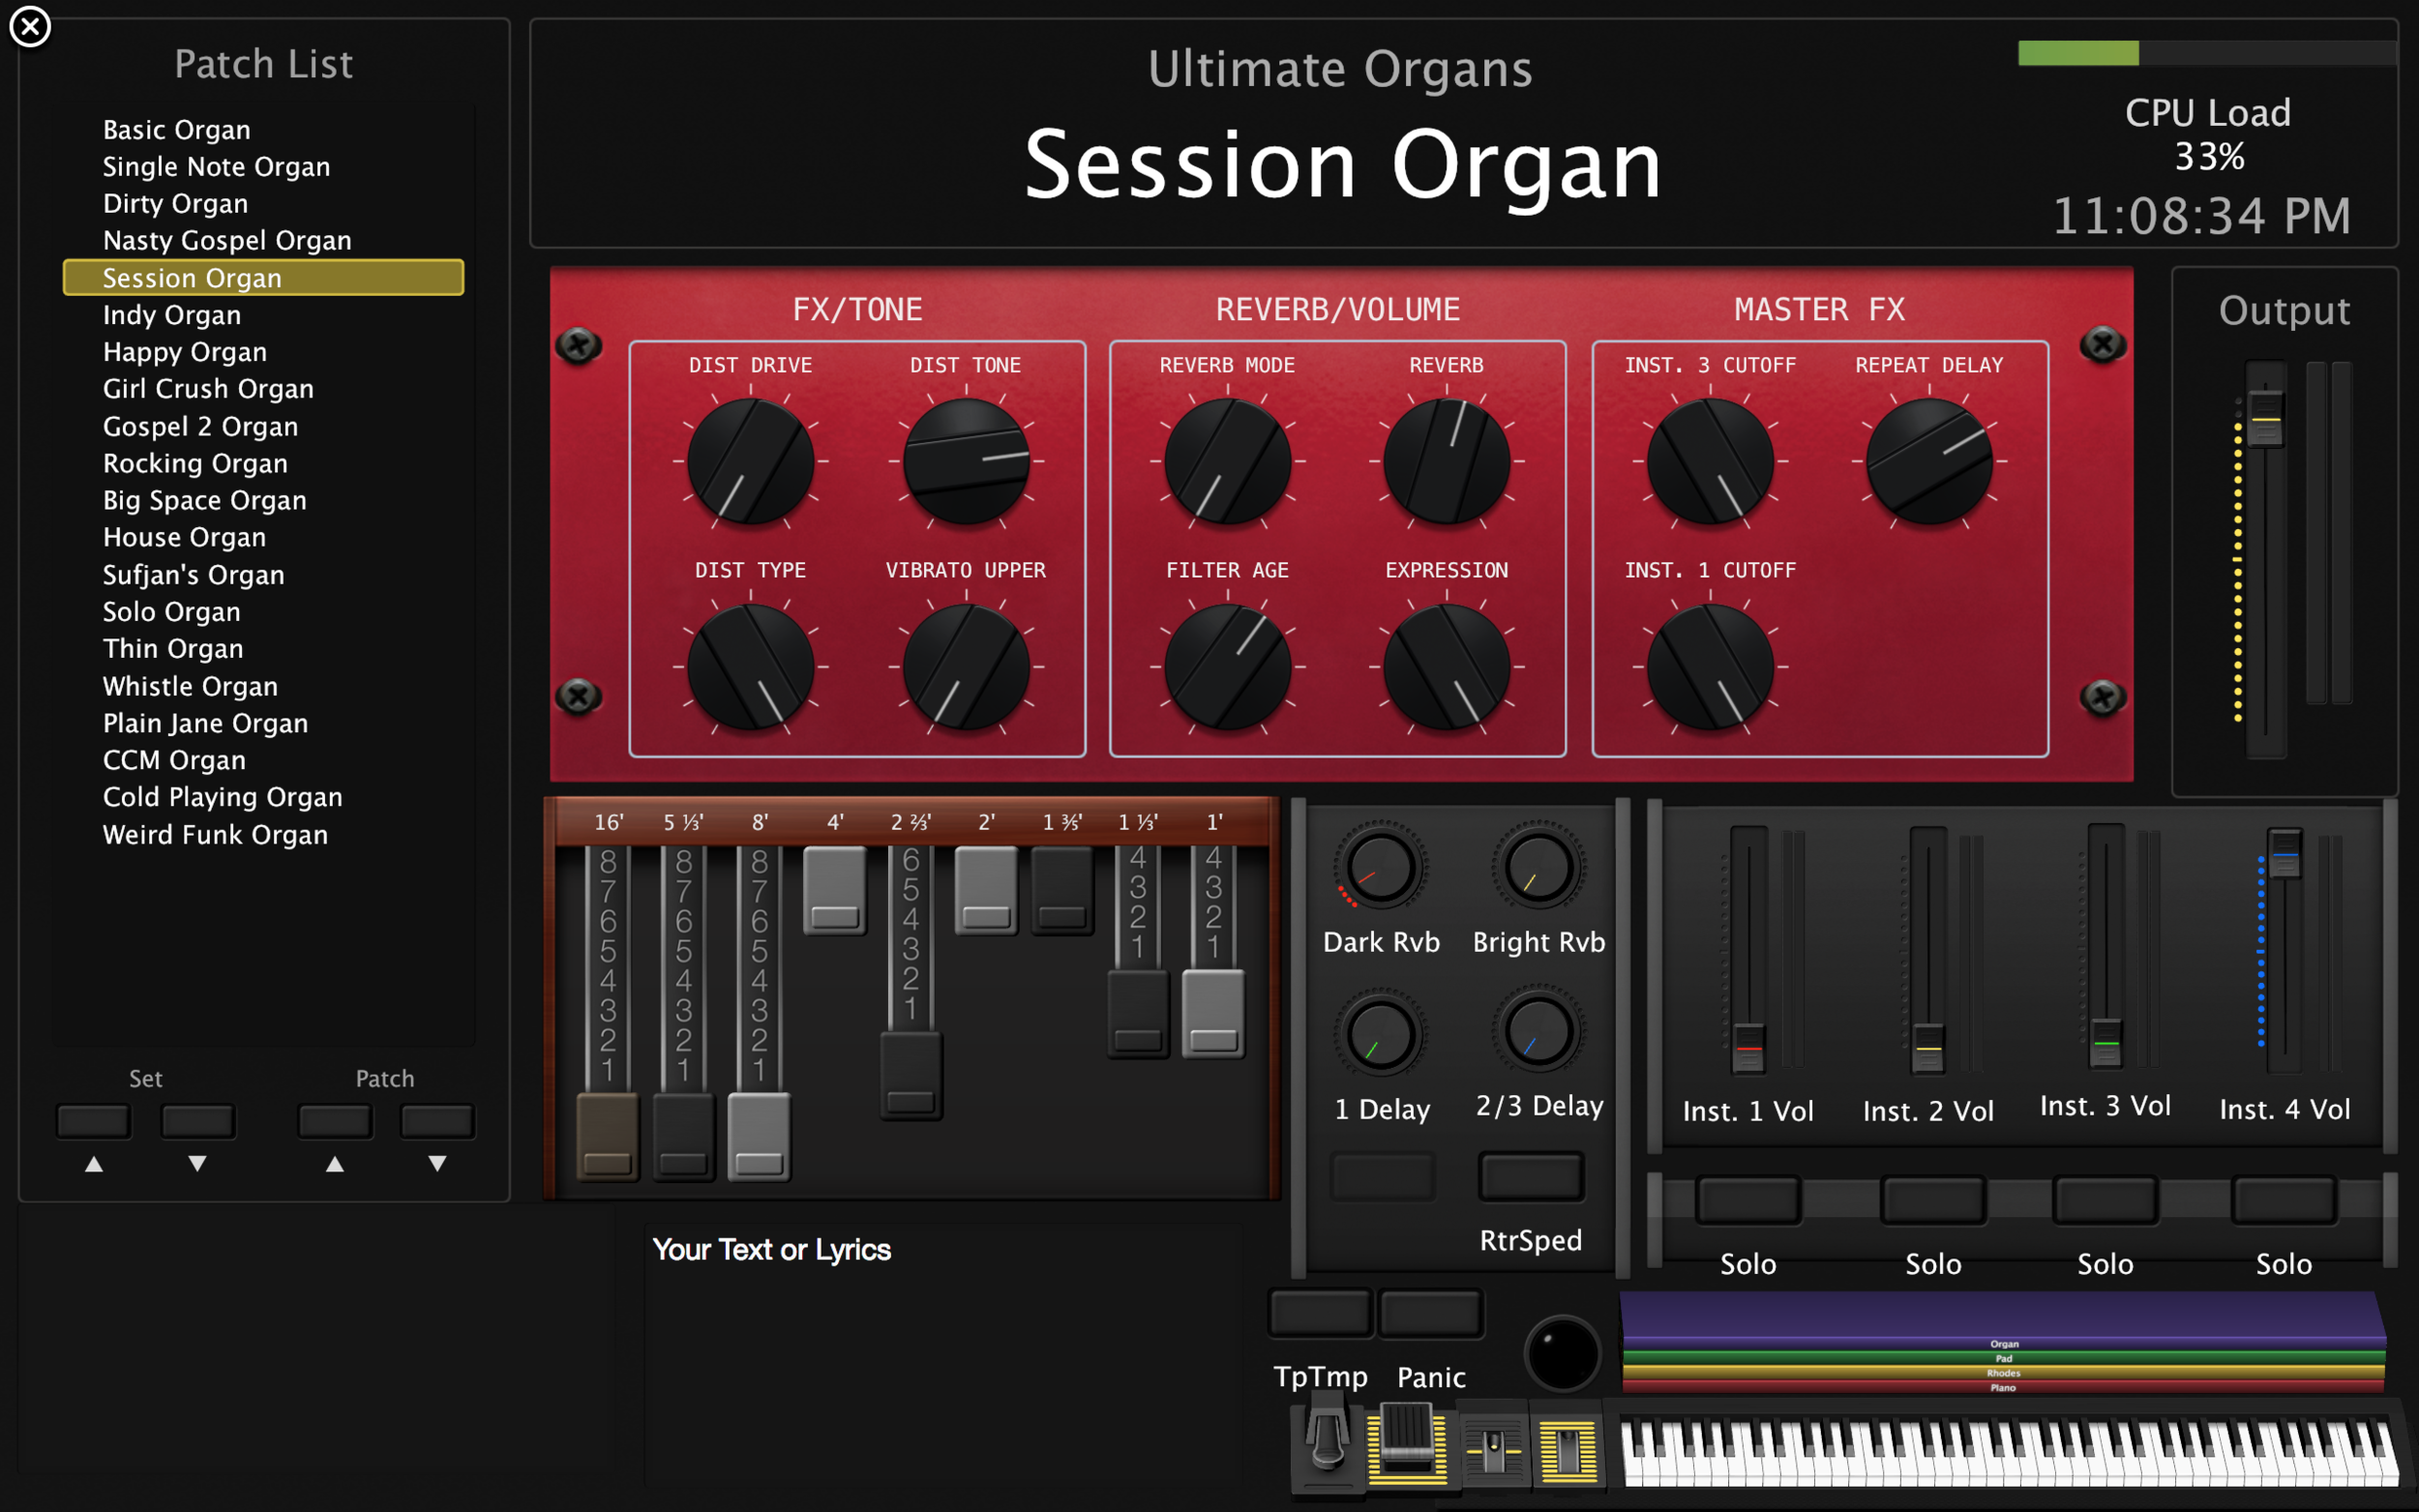Adjust the DIST TONE knob
The image size is (2419, 1512).
(x=966, y=462)
